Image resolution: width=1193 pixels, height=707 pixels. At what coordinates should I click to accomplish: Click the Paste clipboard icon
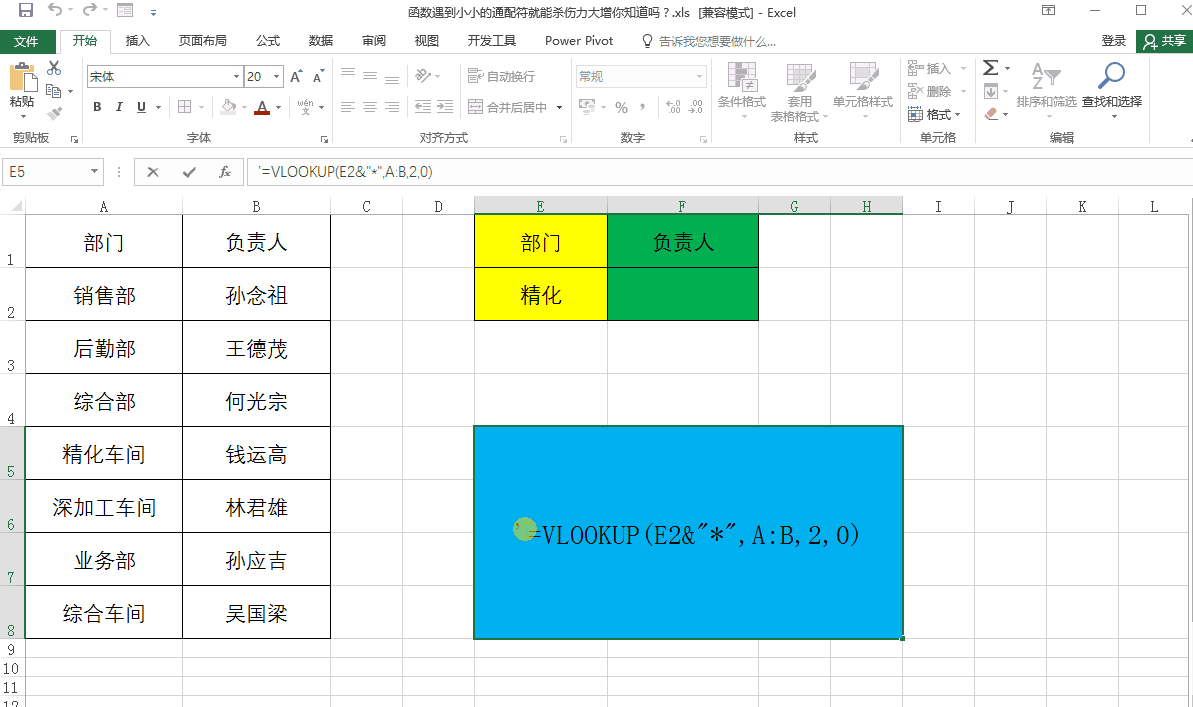click(x=22, y=78)
